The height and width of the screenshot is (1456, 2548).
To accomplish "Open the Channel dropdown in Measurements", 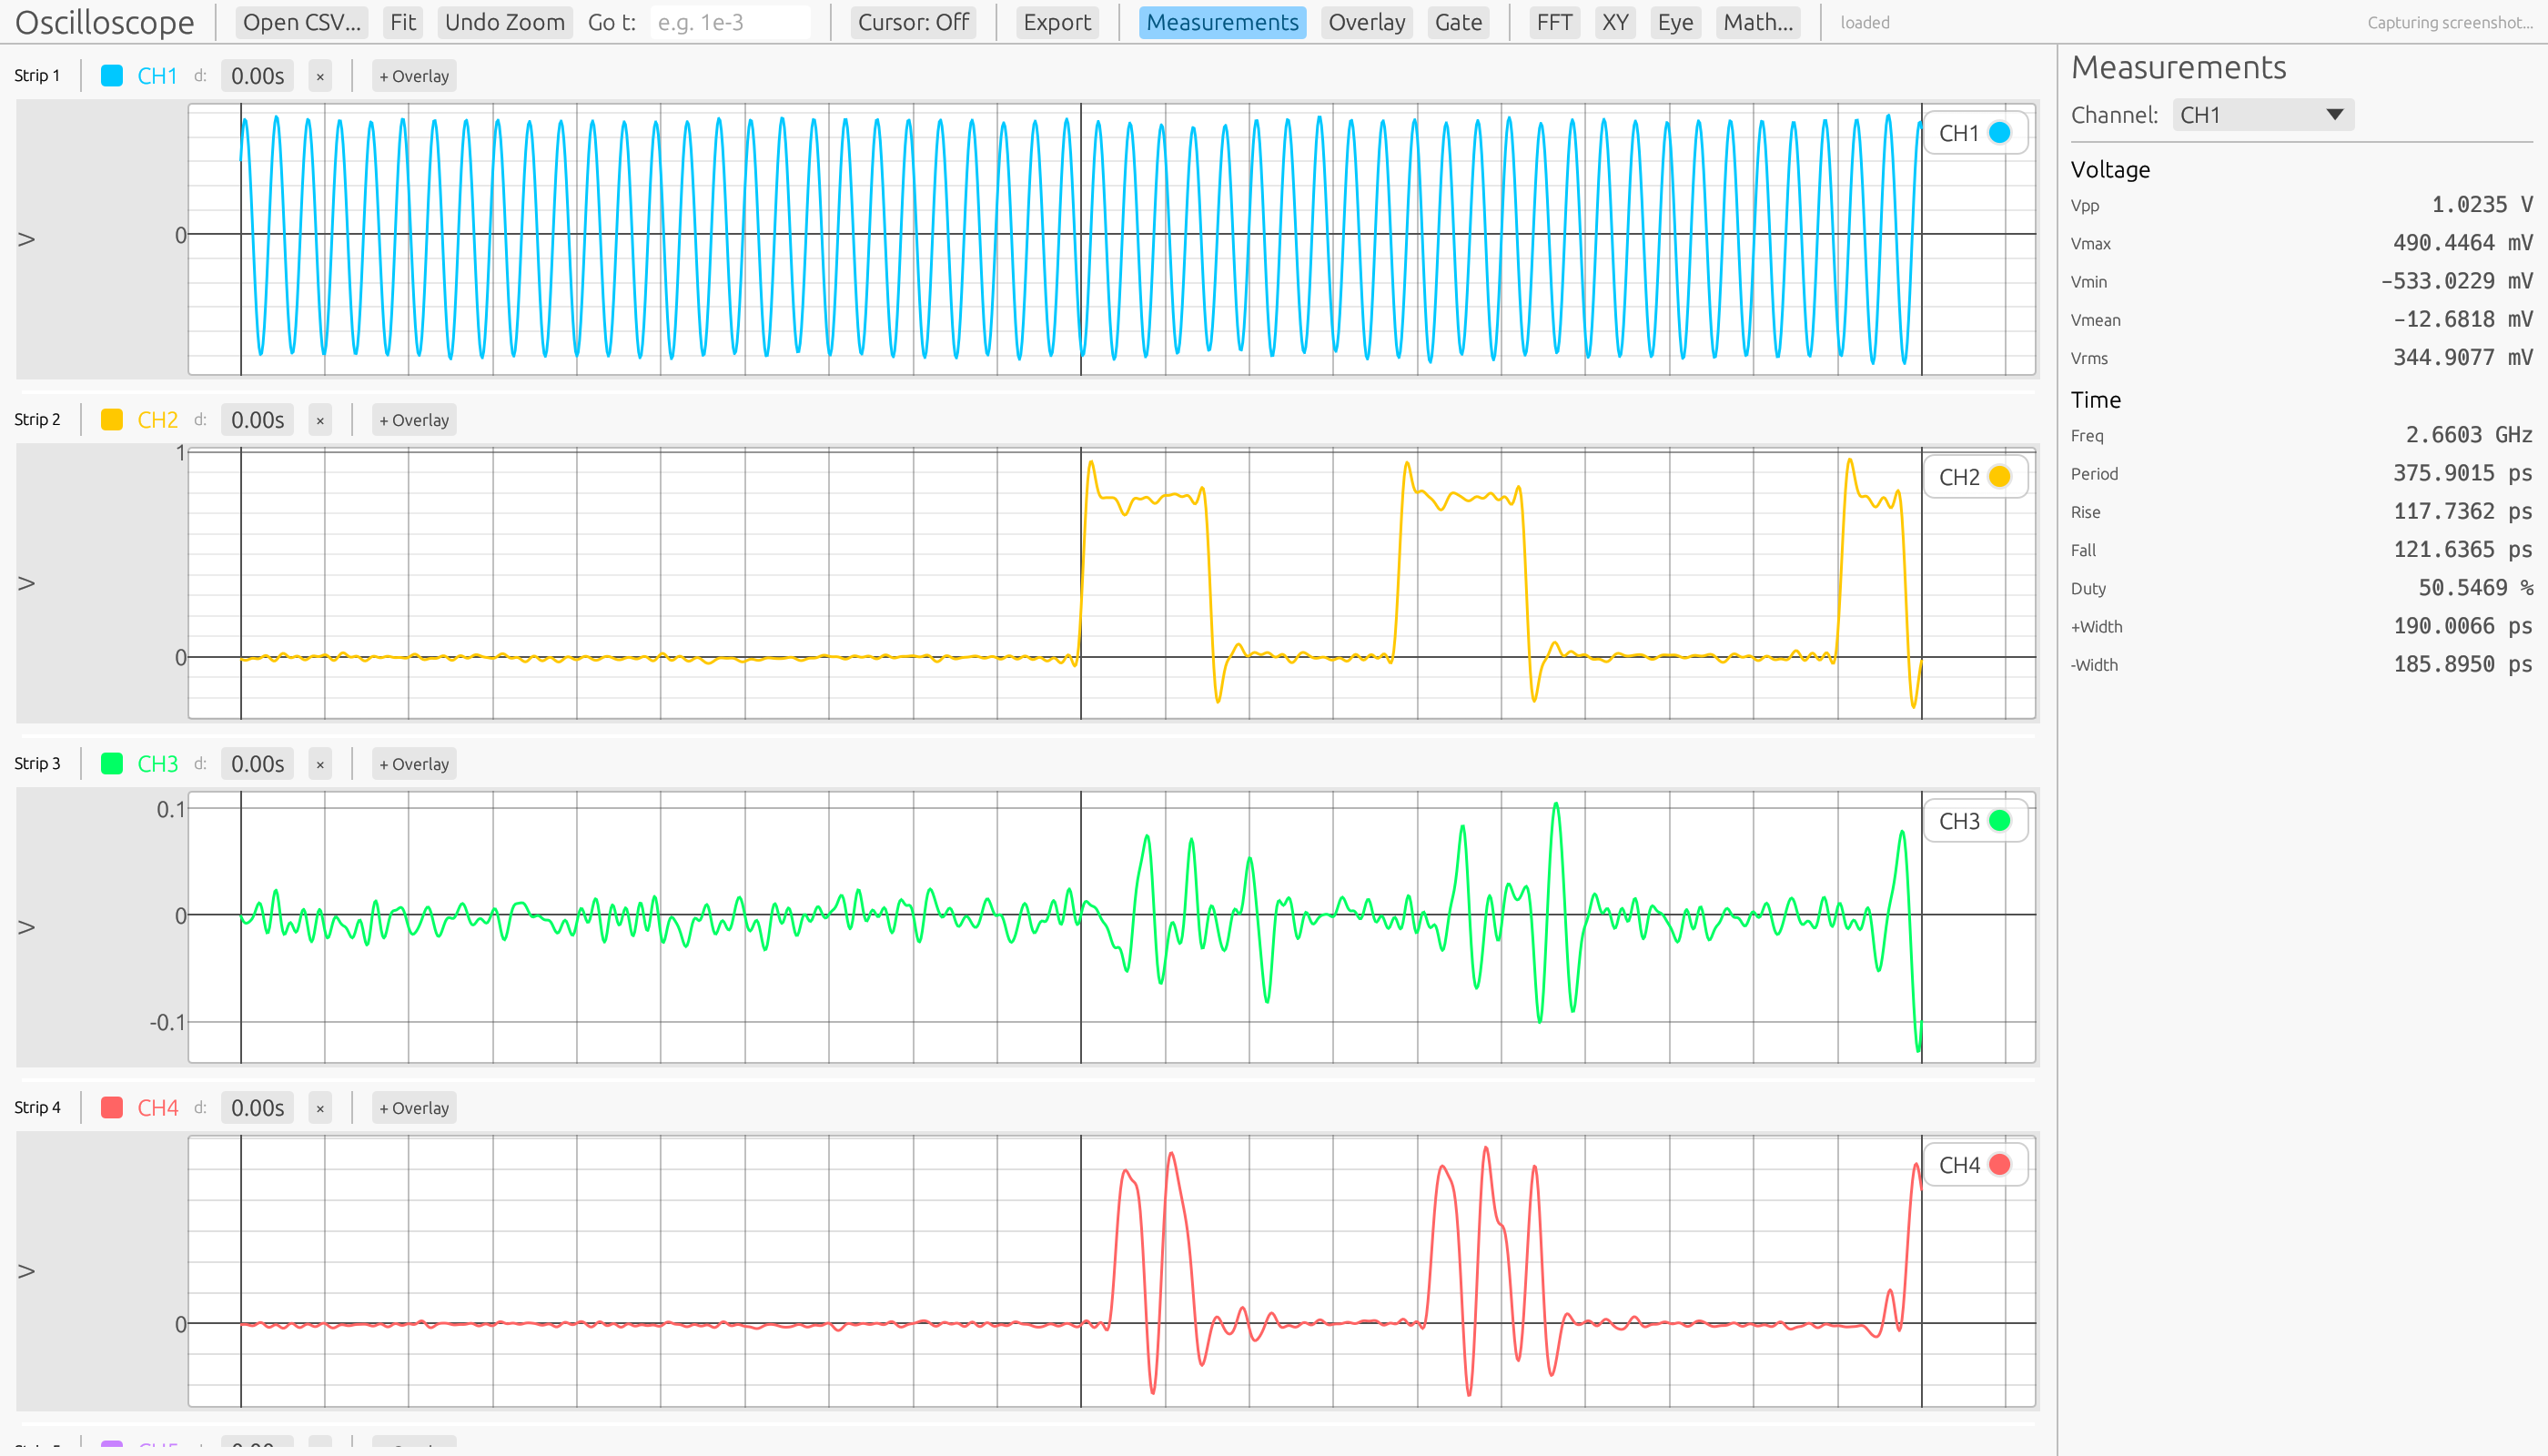I will click(2262, 115).
